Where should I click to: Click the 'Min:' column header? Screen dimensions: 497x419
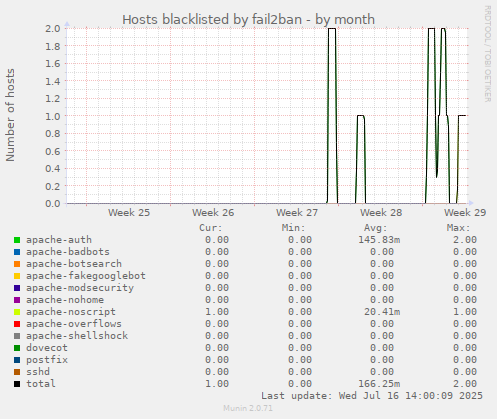click(x=294, y=228)
